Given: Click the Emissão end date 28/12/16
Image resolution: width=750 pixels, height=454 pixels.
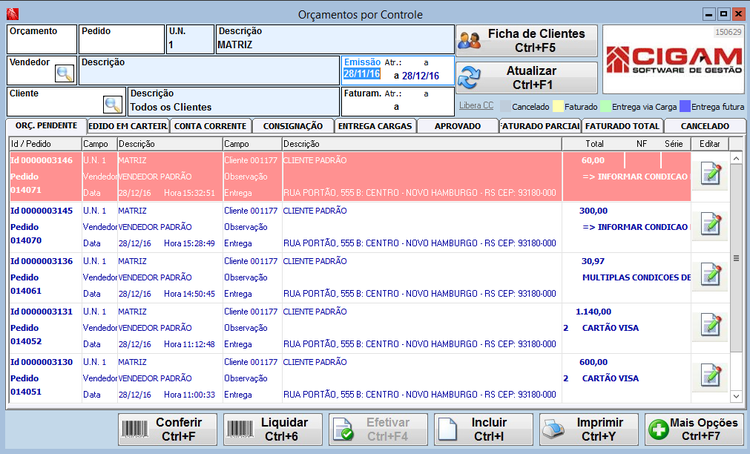Looking at the screenshot, I should point(420,76).
